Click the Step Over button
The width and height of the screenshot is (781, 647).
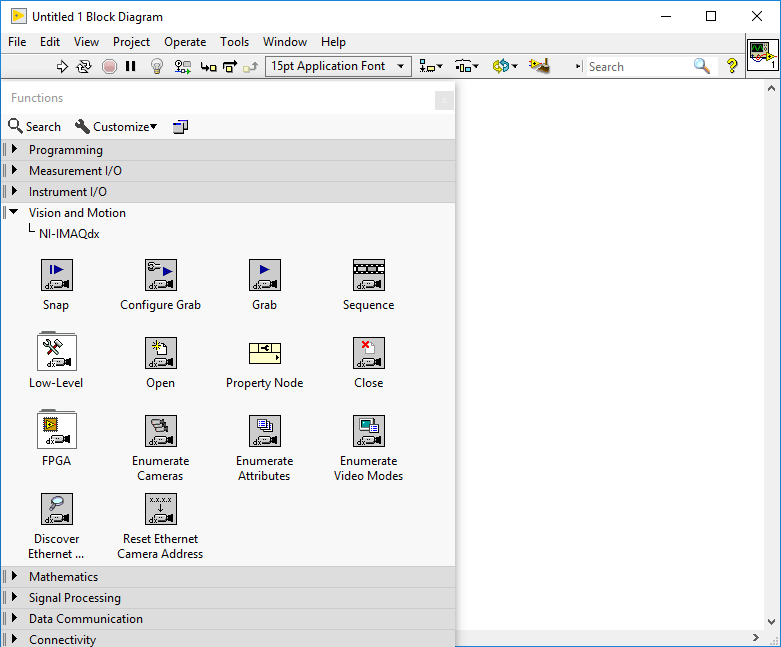click(x=230, y=66)
